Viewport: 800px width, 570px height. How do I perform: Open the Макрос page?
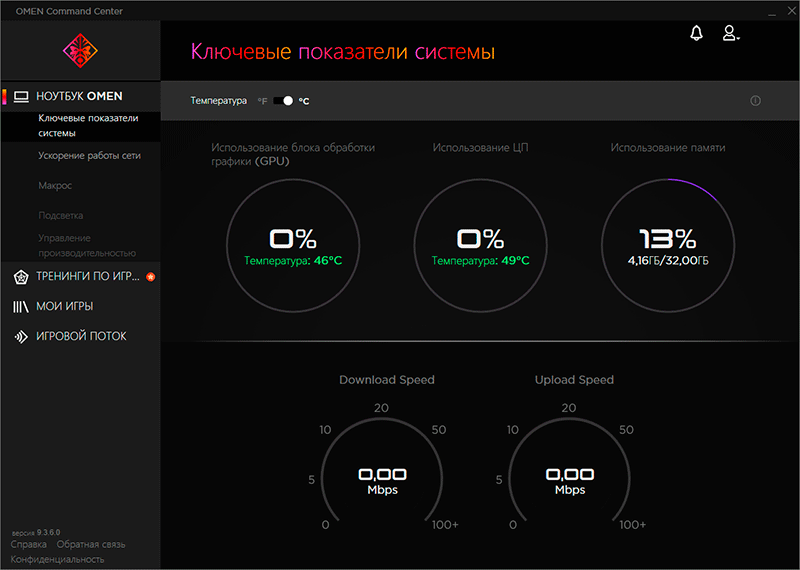pos(55,185)
